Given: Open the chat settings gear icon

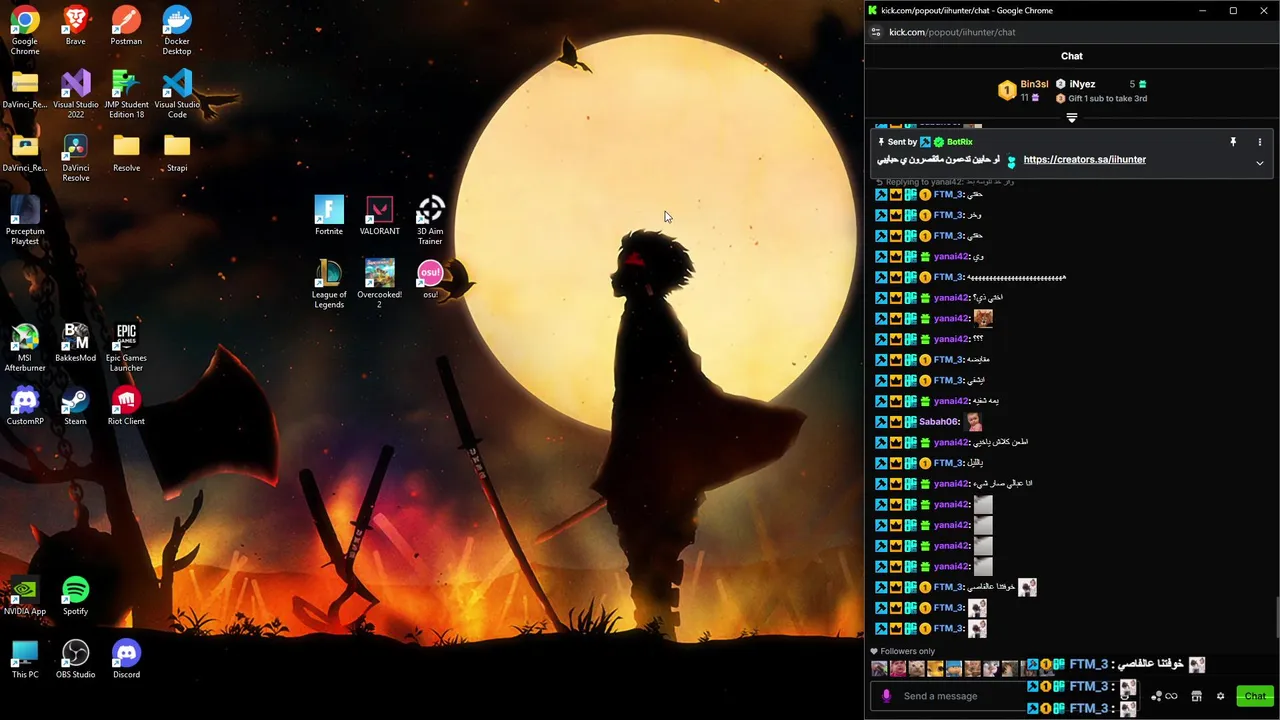Looking at the screenshot, I should point(1220,696).
